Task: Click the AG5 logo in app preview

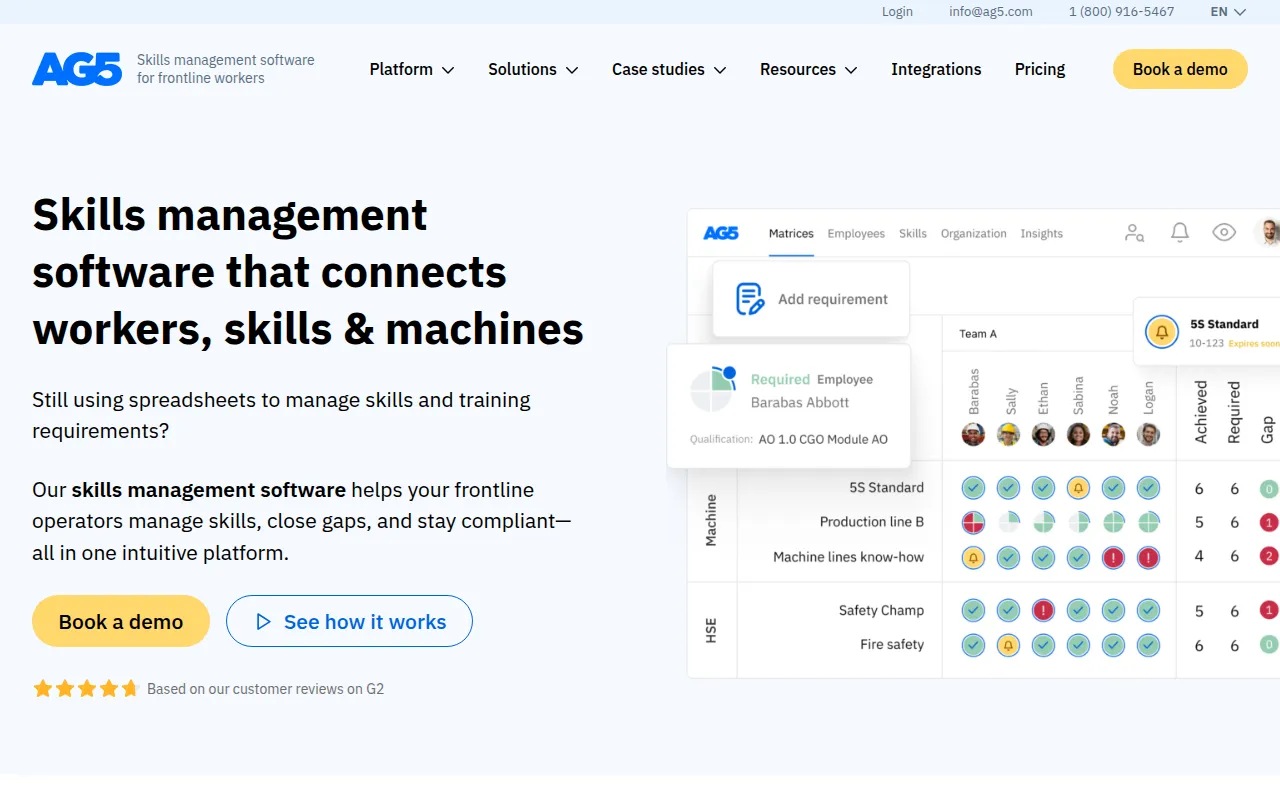Action: coord(721,233)
